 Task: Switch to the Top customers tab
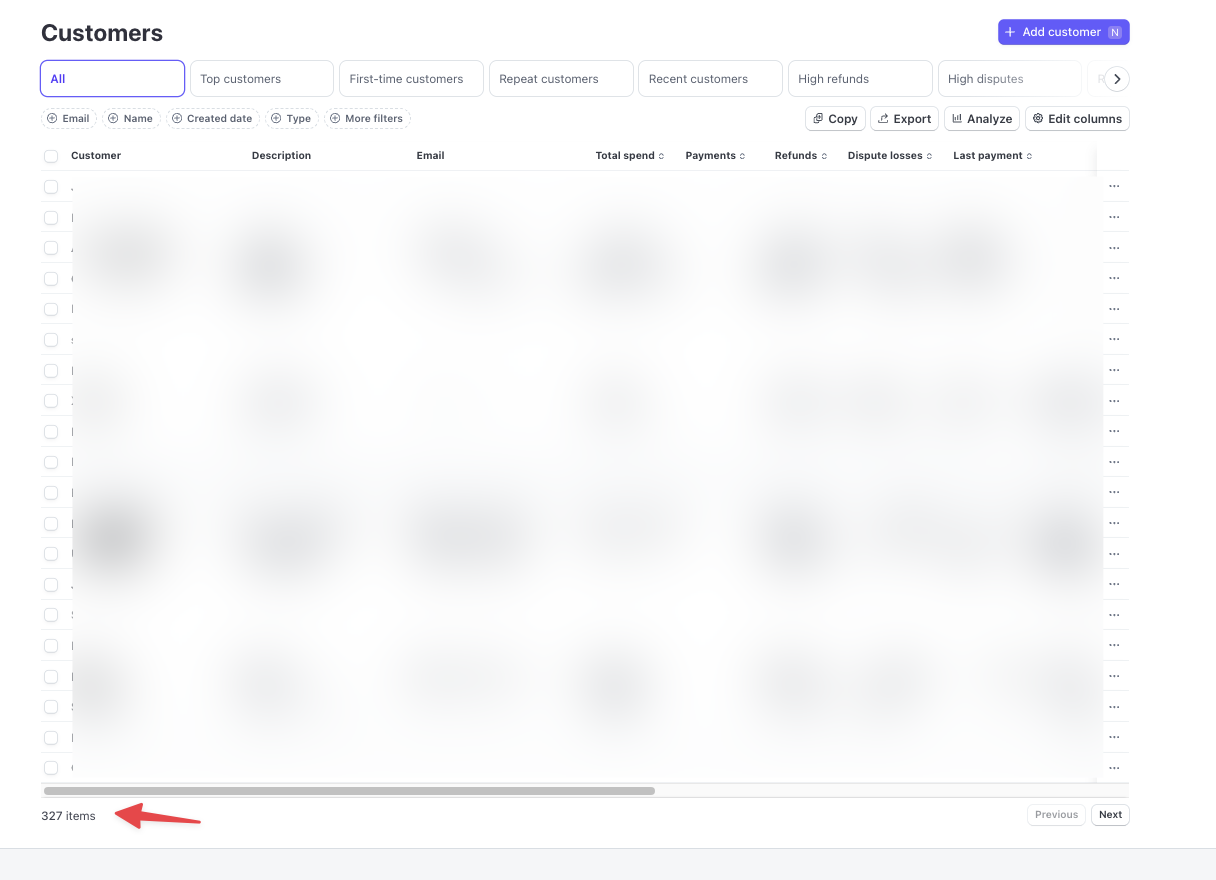click(262, 79)
